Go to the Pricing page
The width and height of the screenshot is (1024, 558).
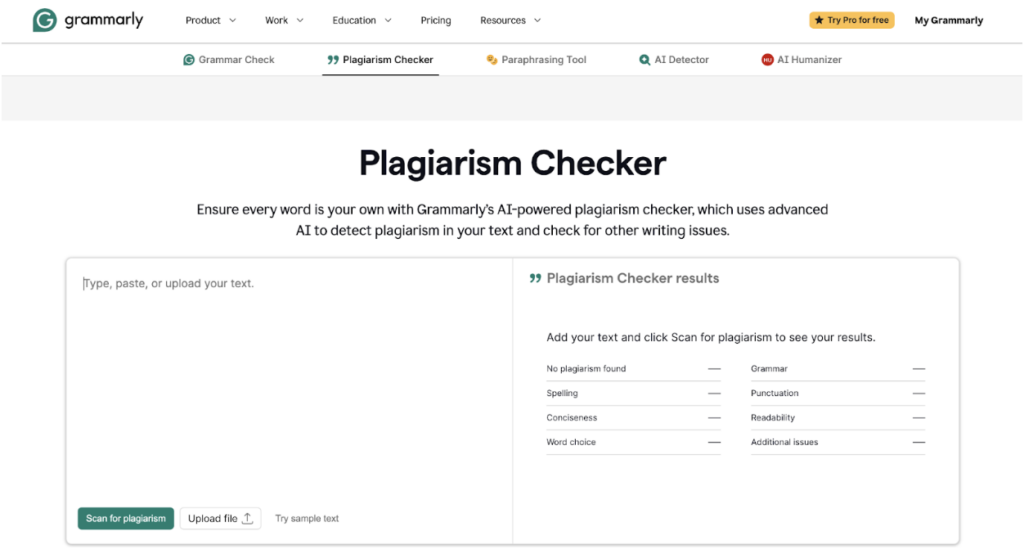[x=436, y=20]
